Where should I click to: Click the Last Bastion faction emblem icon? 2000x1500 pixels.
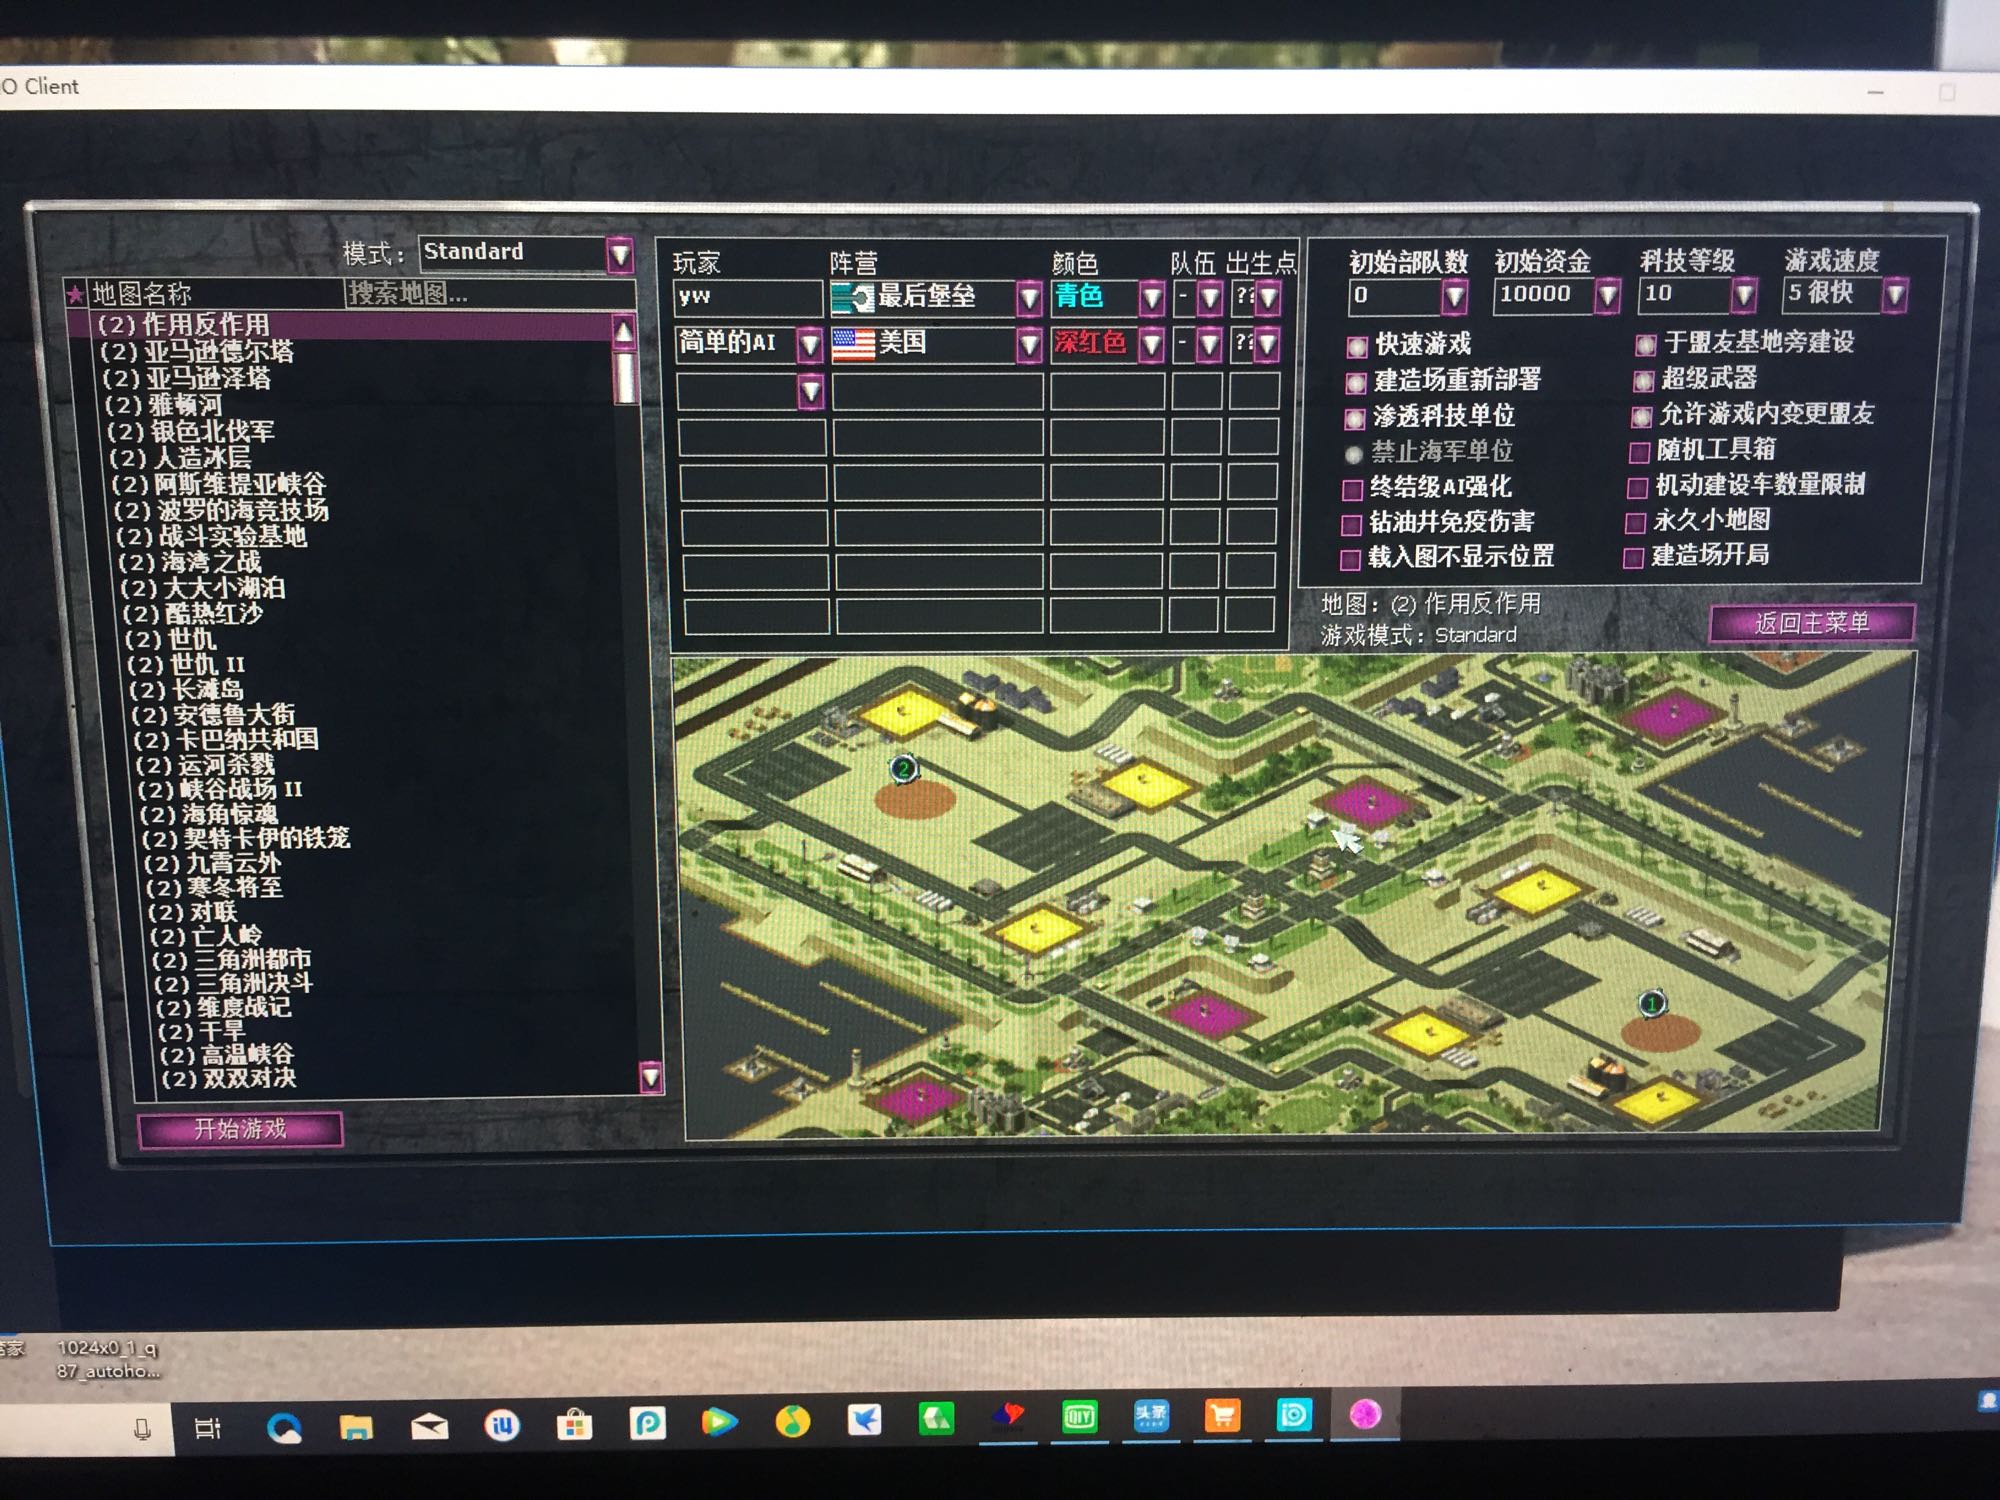click(852, 297)
